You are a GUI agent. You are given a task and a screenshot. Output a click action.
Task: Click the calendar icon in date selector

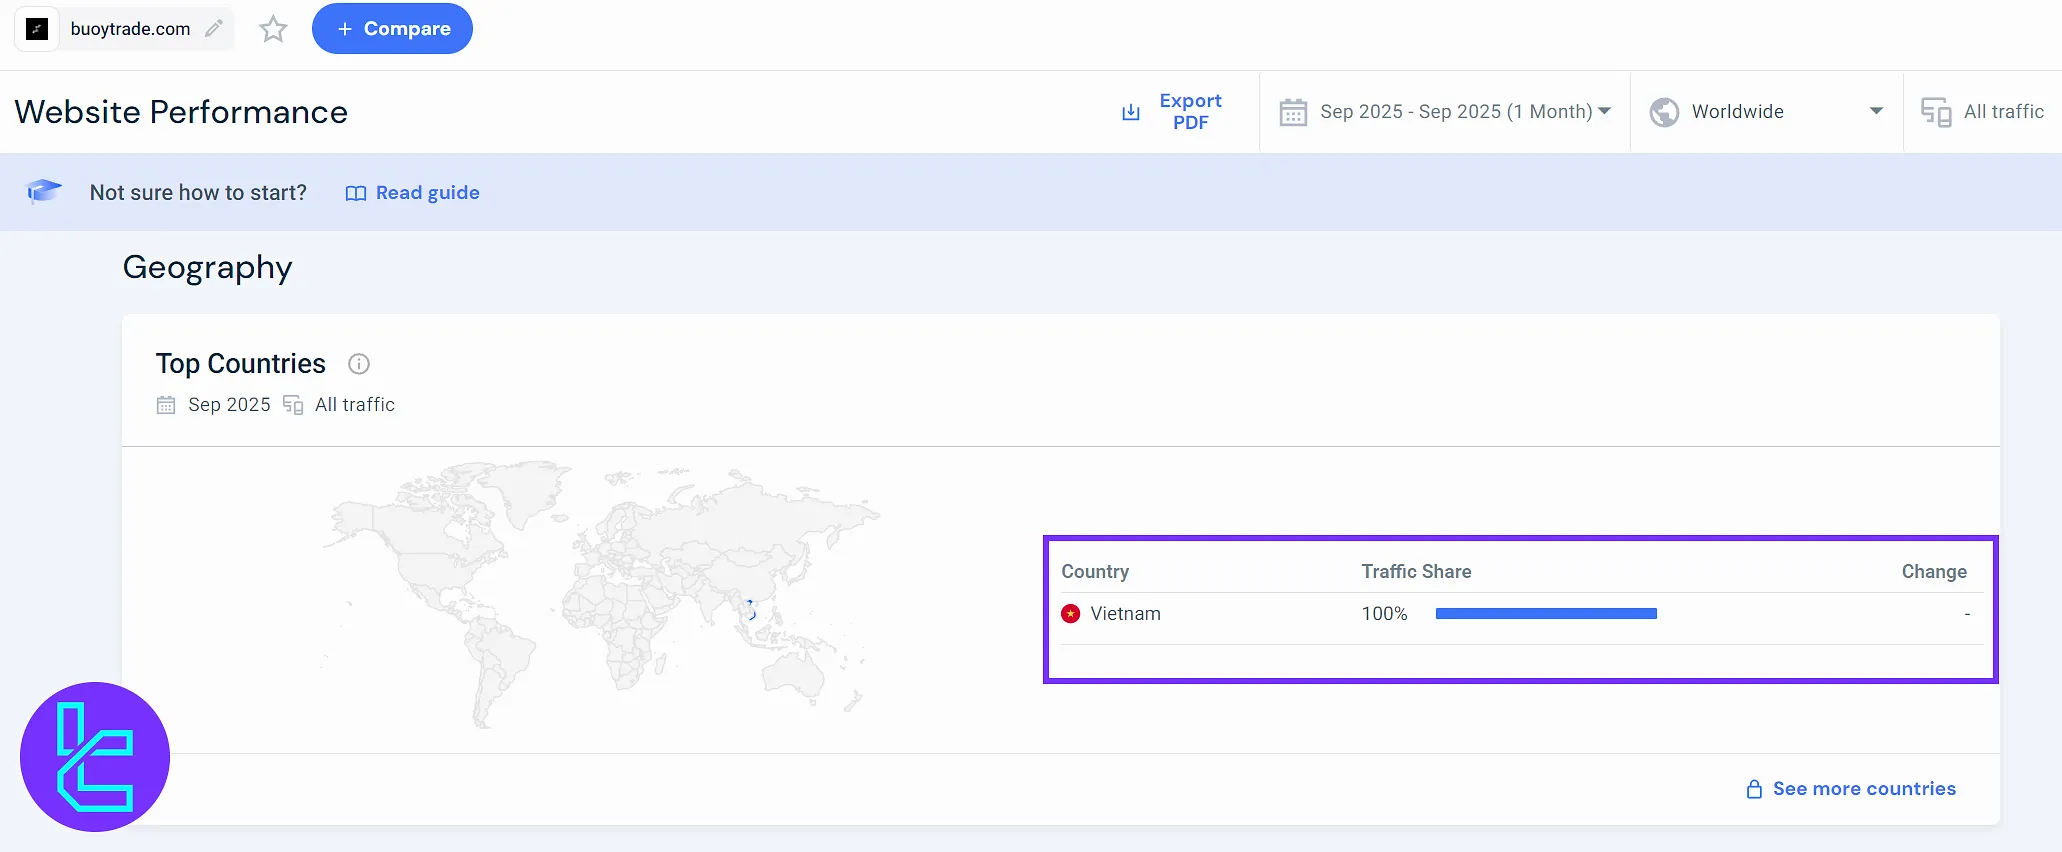click(1293, 112)
